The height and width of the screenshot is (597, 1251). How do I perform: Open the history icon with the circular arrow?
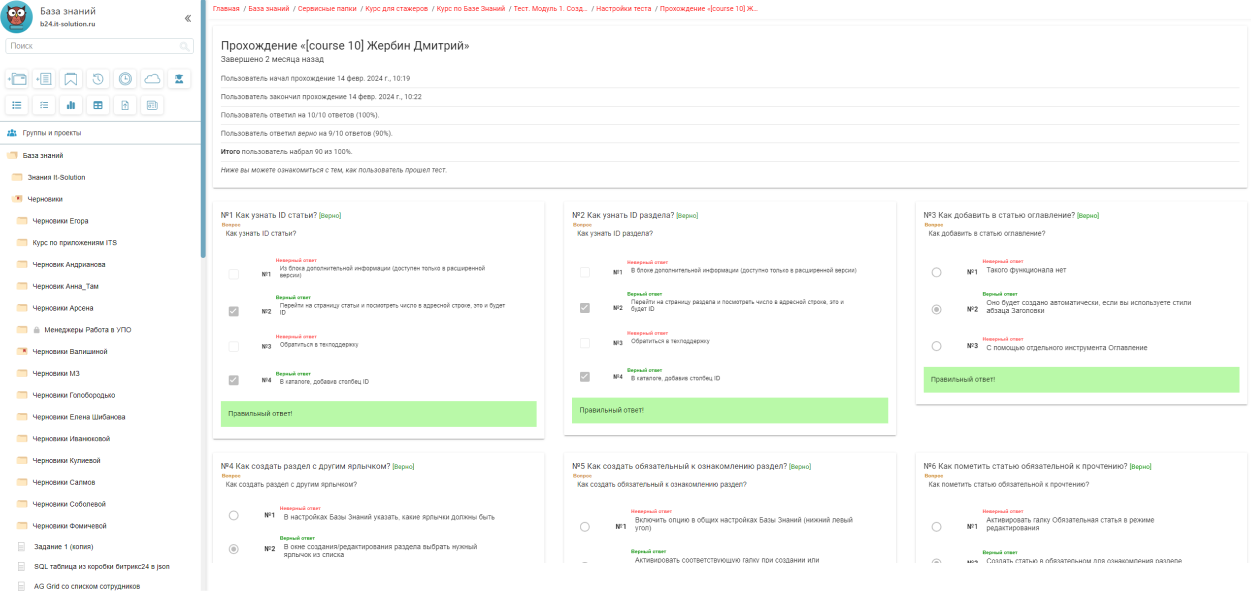[98, 79]
